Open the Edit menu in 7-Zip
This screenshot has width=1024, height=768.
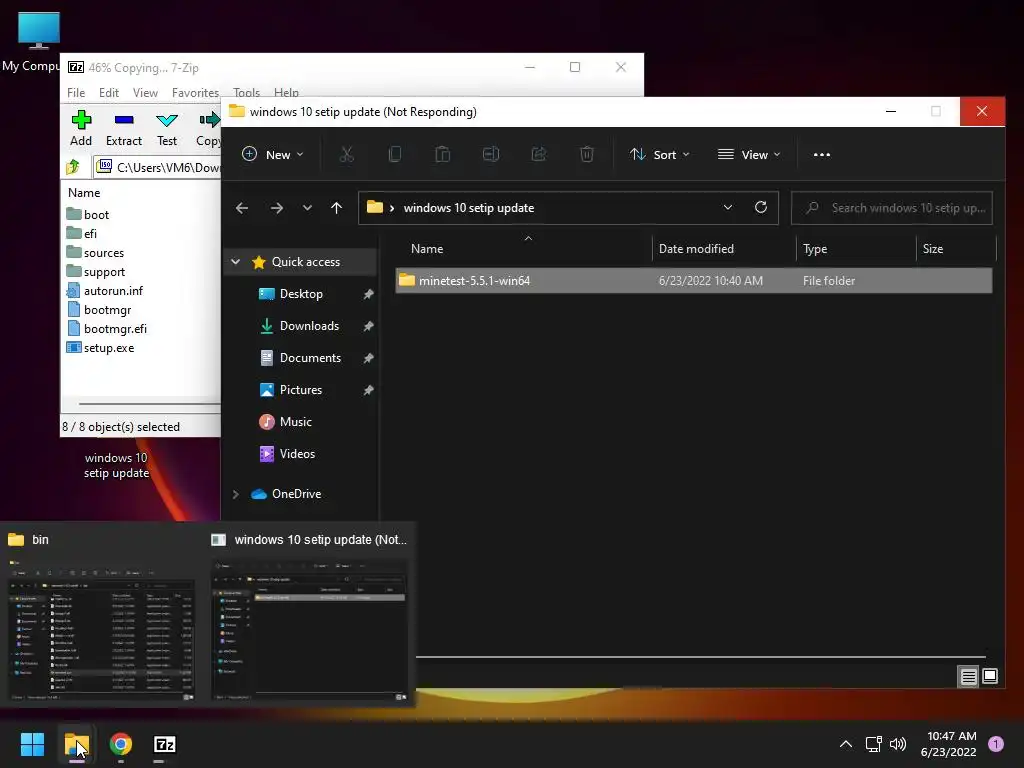click(x=108, y=92)
